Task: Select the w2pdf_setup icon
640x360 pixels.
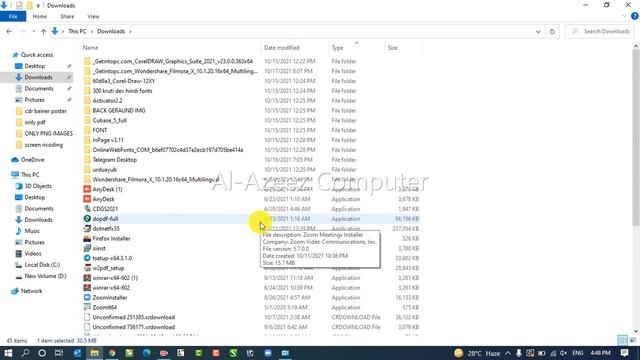Action: click(87, 268)
